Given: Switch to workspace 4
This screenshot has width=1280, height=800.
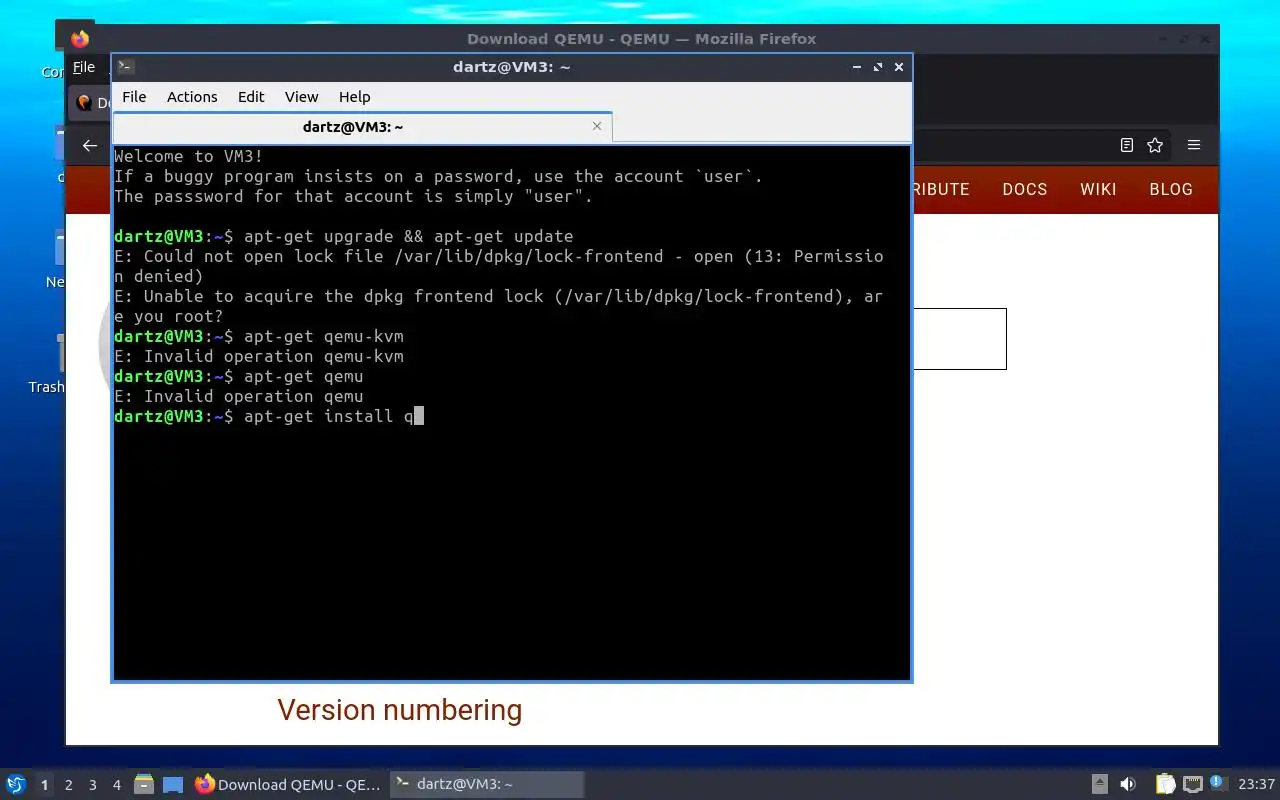Looking at the screenshot, I should point(117,785).
